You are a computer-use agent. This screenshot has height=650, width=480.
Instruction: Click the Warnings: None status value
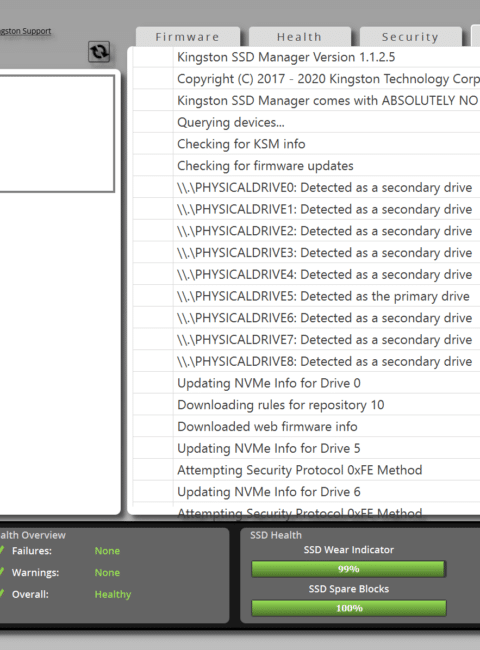(107, 572)
